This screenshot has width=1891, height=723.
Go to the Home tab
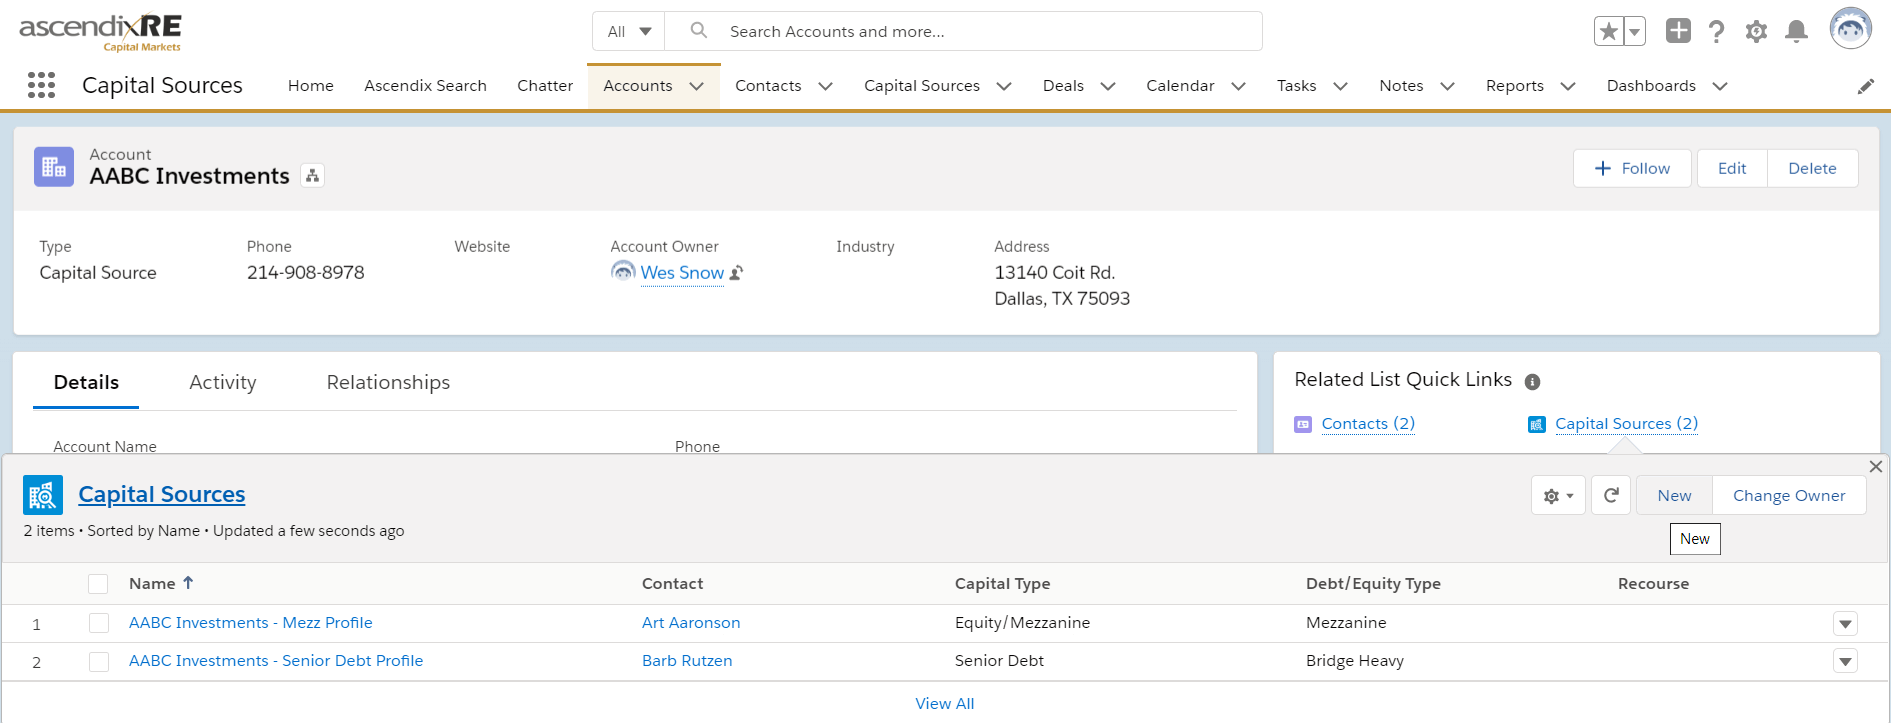pos(311,86)
